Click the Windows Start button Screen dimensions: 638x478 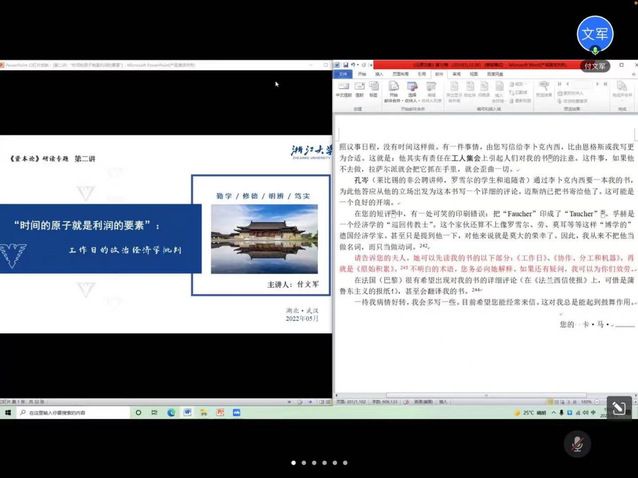8,412
